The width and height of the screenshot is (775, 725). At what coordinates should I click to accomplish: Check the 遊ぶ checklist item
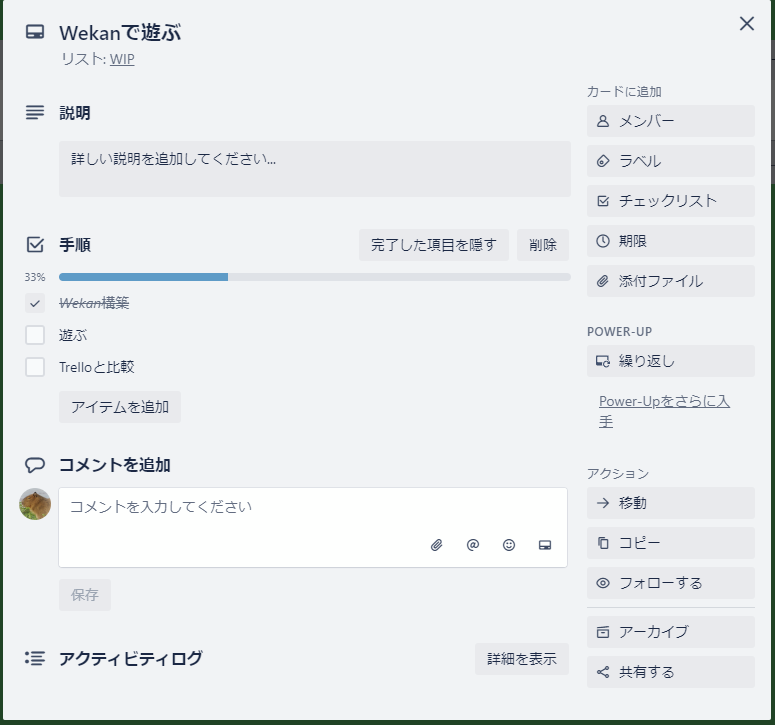pos(35,335)
